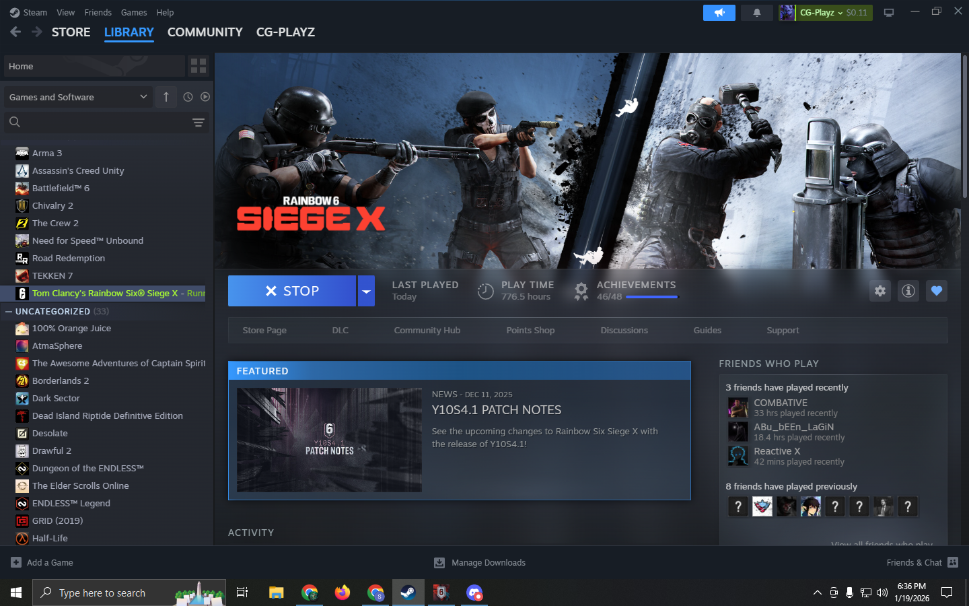This screenshot has height=606, width=969.
Task: Open the Windows Start menu
Action: (16, 592)
